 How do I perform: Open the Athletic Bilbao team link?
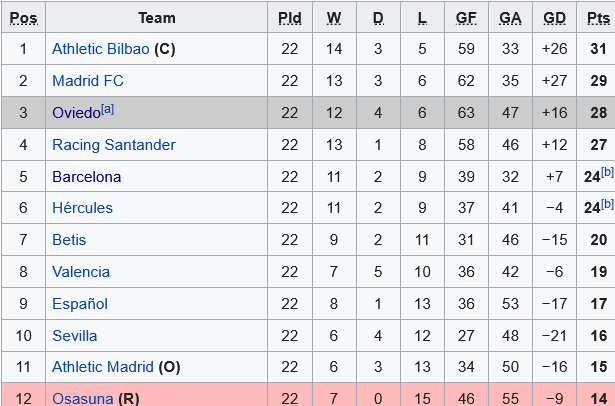101,49
